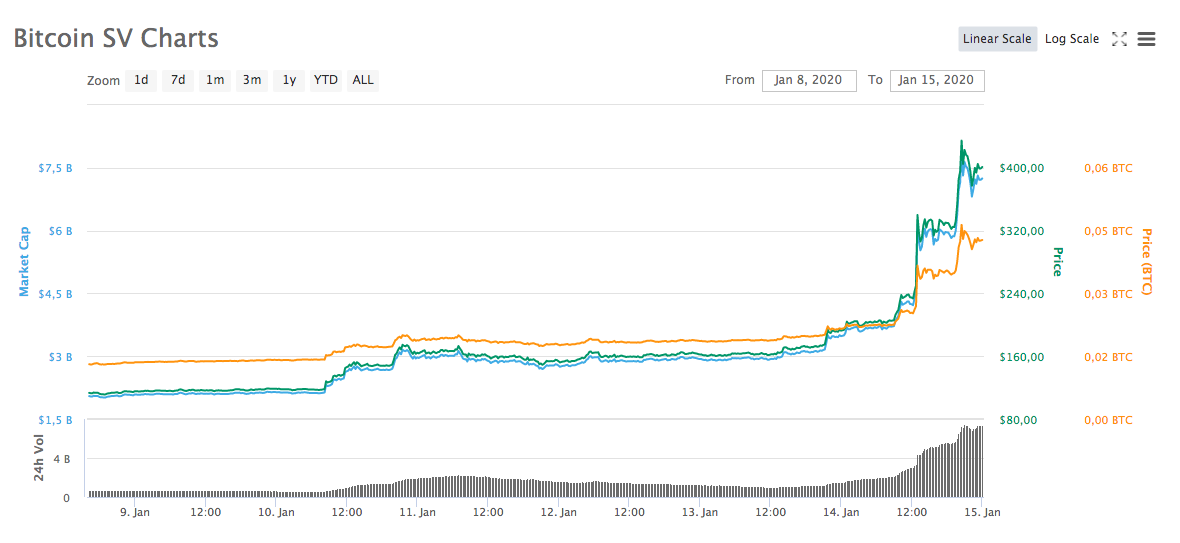
Task: Click the 10. Jan date label
Action: (276, 513)
